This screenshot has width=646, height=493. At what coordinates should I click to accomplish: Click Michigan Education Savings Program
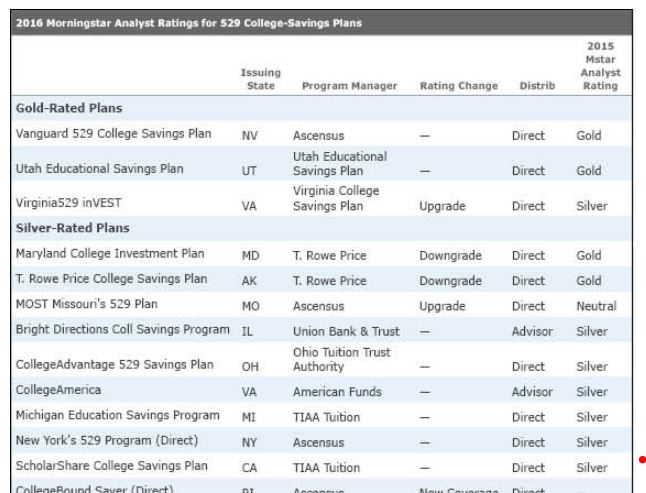pos(117,415)
